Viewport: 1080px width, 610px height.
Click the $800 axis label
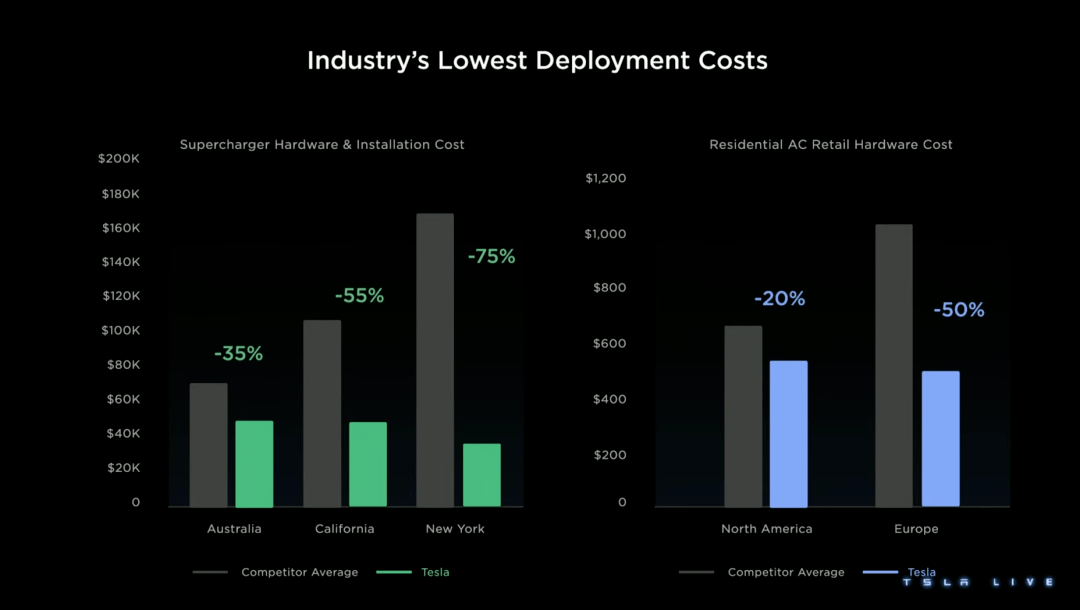[610, 288]
